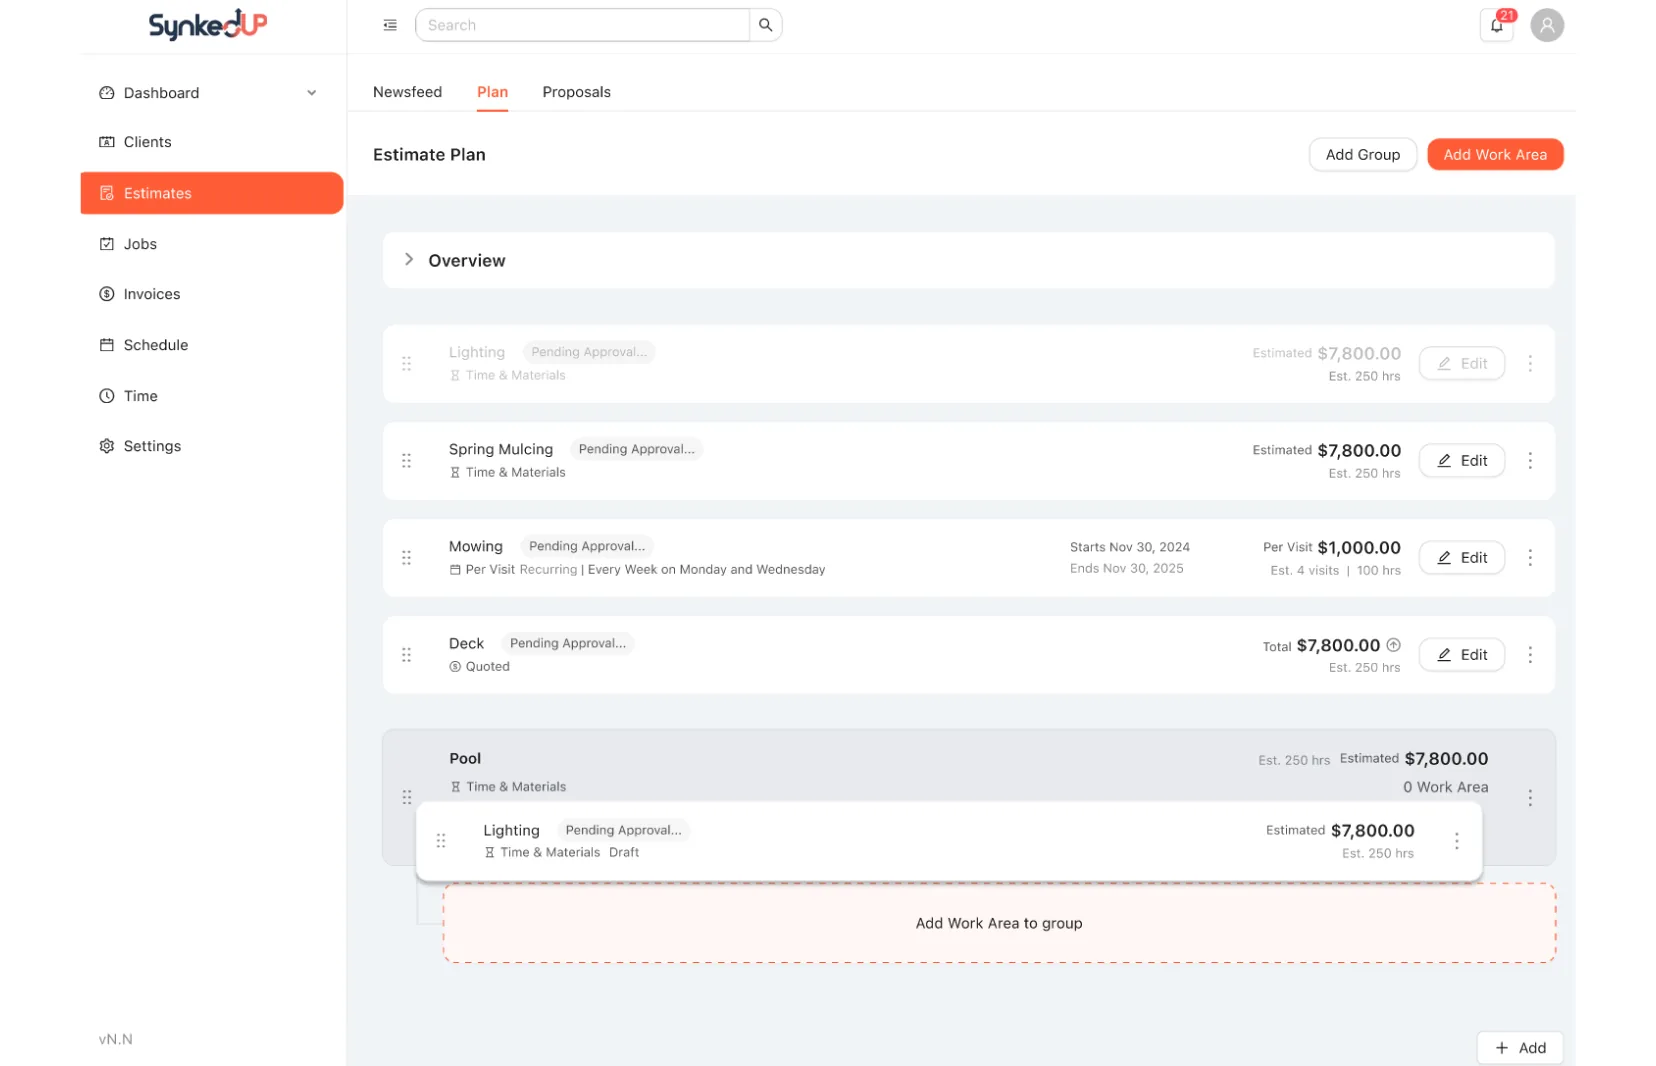
Task: Click the drag handle for Mowing row
Action: click(407, 558)
